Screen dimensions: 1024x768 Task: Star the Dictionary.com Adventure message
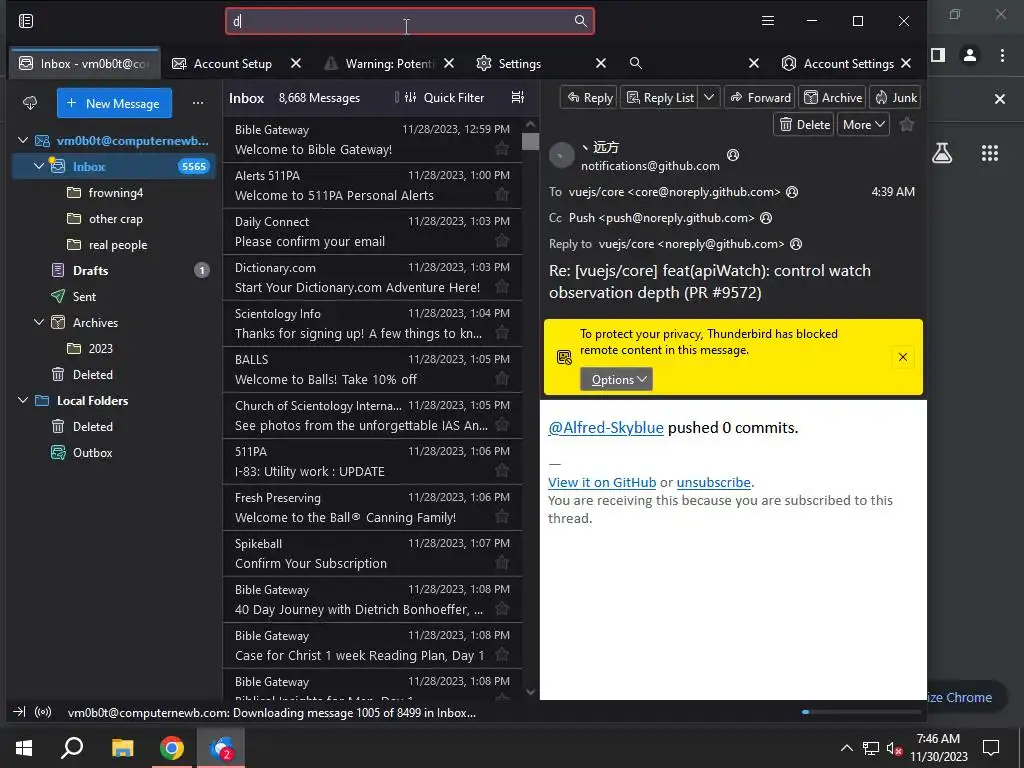tap(502, 286)
